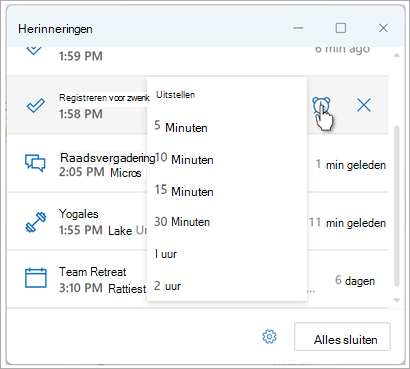Click the 3:10 PM time text
410x369 pixels.
[81, 288]
